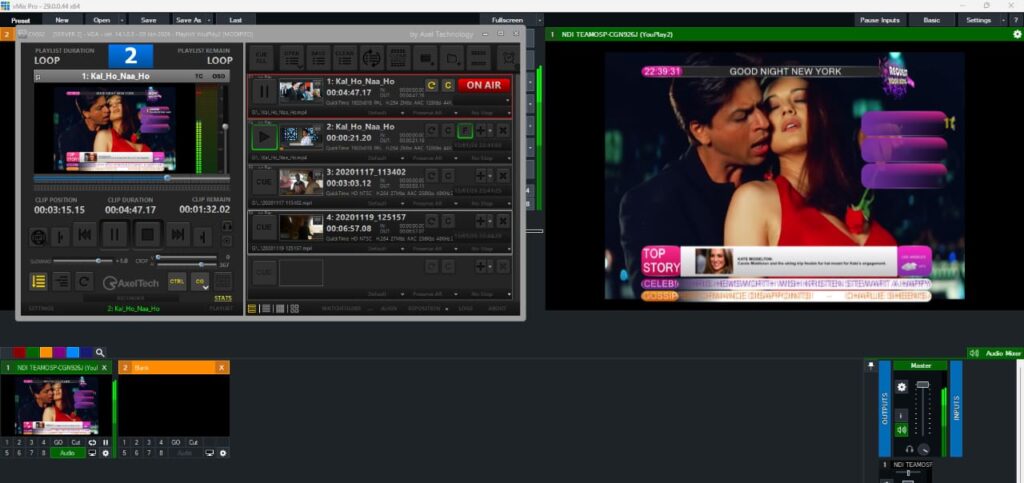
Task: Toggle loop icon on NDI input 1
Action: 92,443
